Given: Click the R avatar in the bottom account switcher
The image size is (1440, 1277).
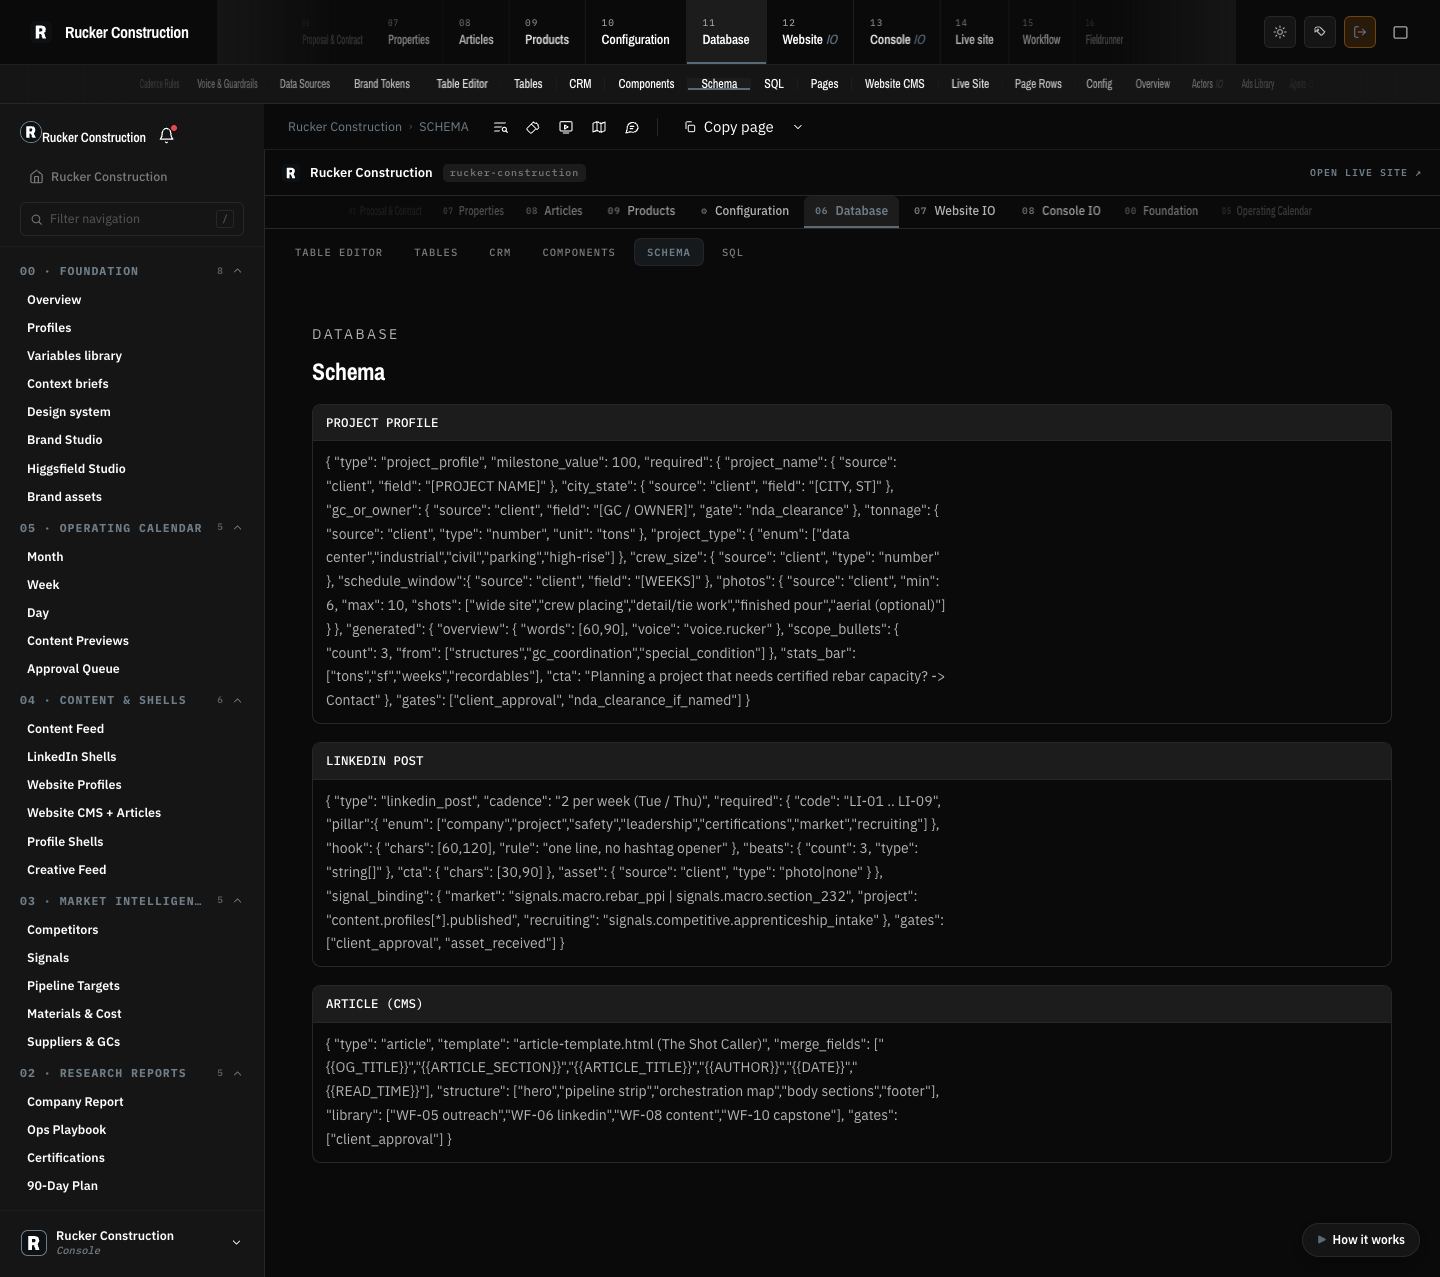Looking at the screenshot, I should tap(34, 1242).
